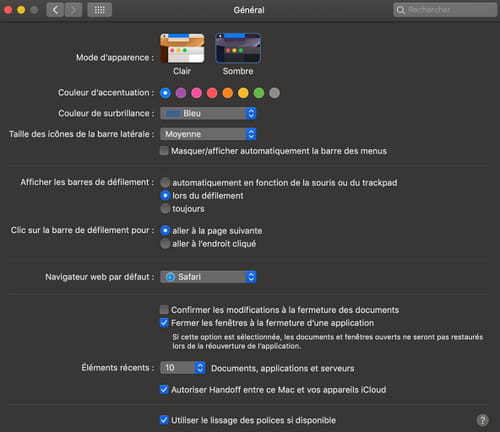Viewport: 500px width, 432px height.
Task: Click the Safari compass icon
Action: point(170,277)
